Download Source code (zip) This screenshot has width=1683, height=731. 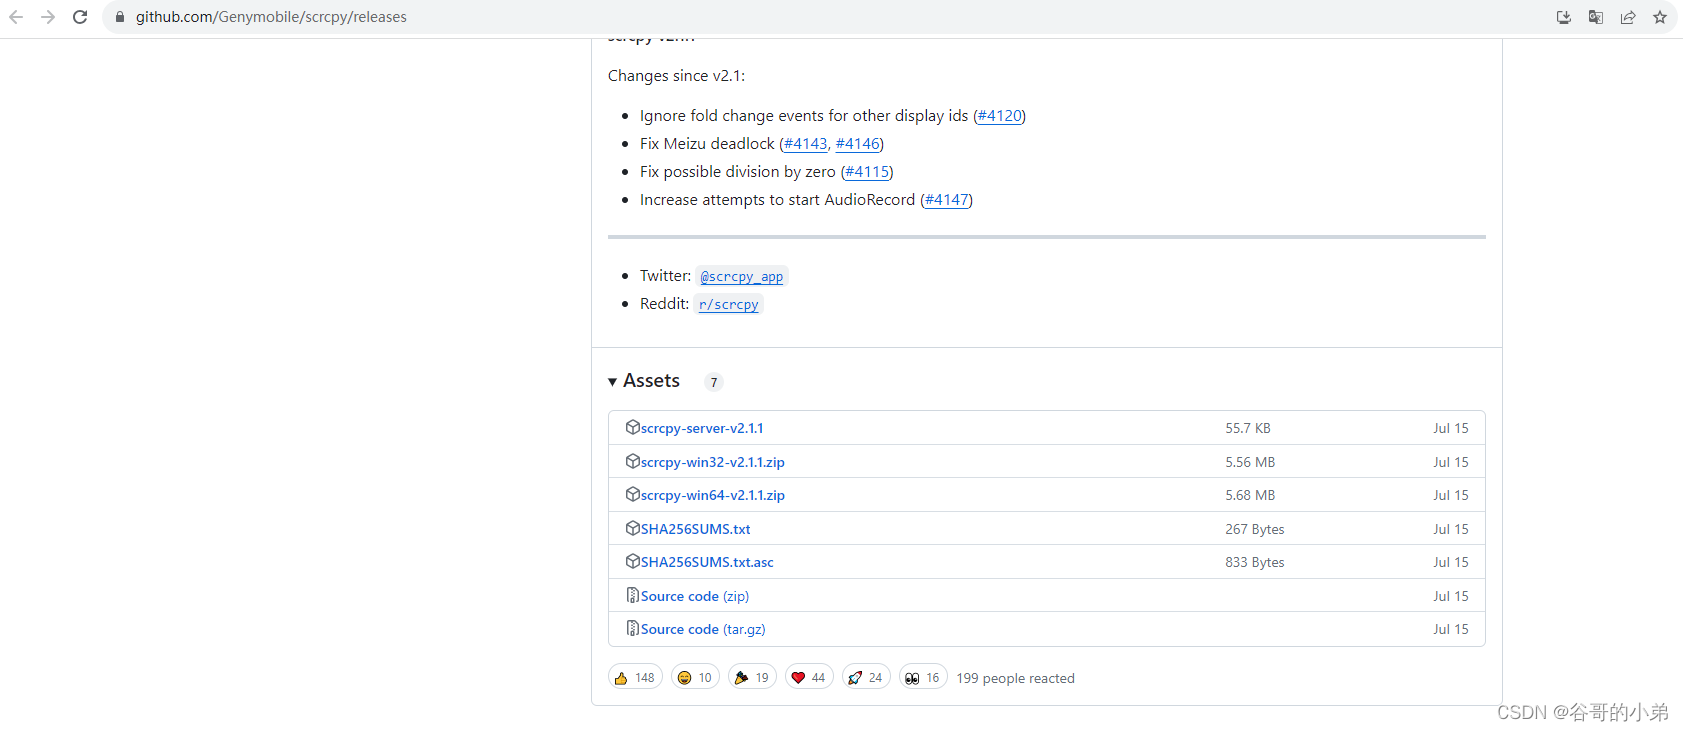695,596
